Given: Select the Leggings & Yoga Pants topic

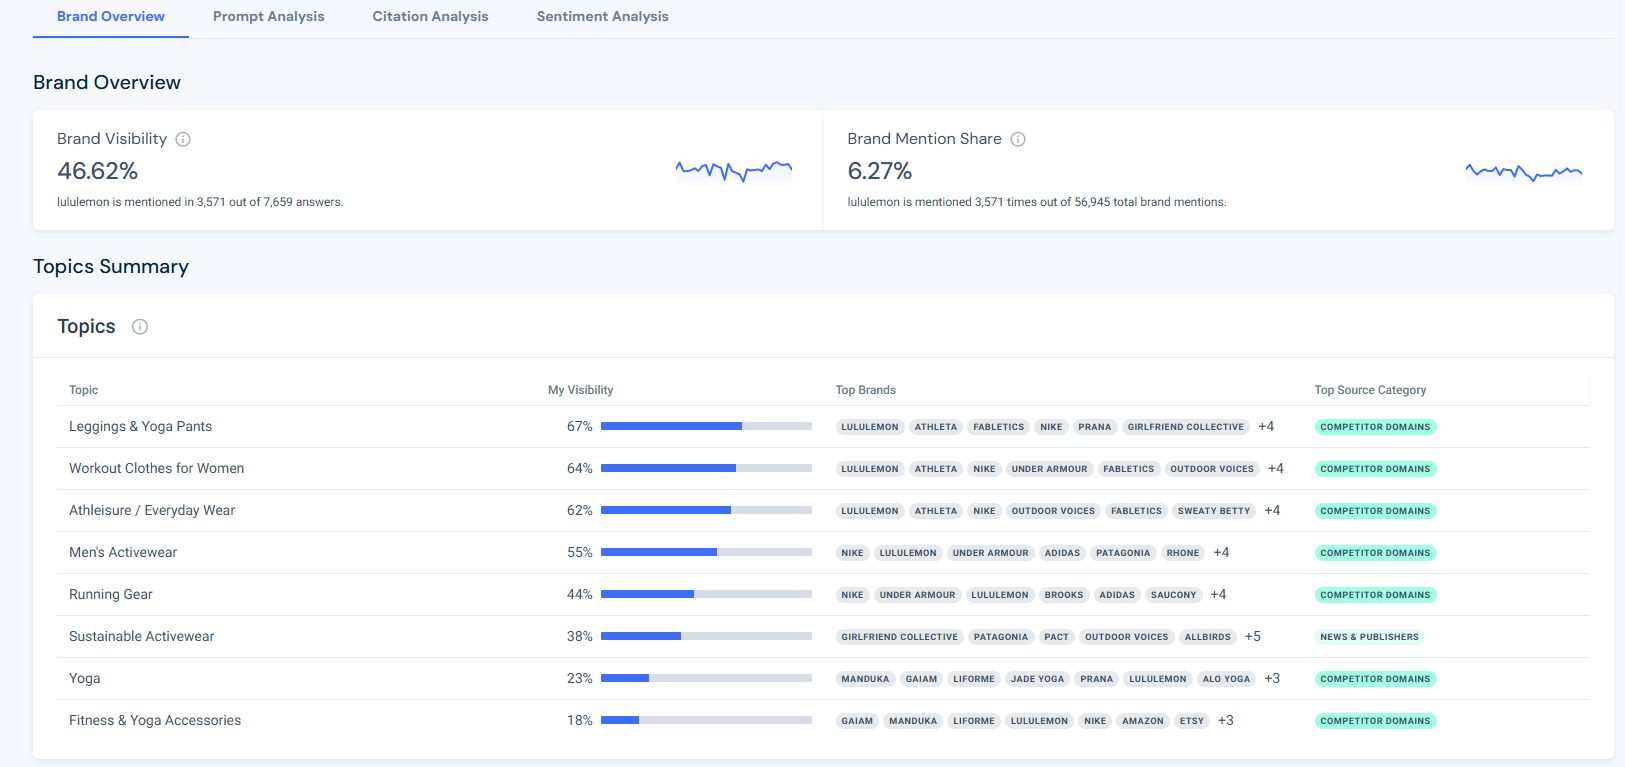Looking at the screenshot, I should coord(141,426).
